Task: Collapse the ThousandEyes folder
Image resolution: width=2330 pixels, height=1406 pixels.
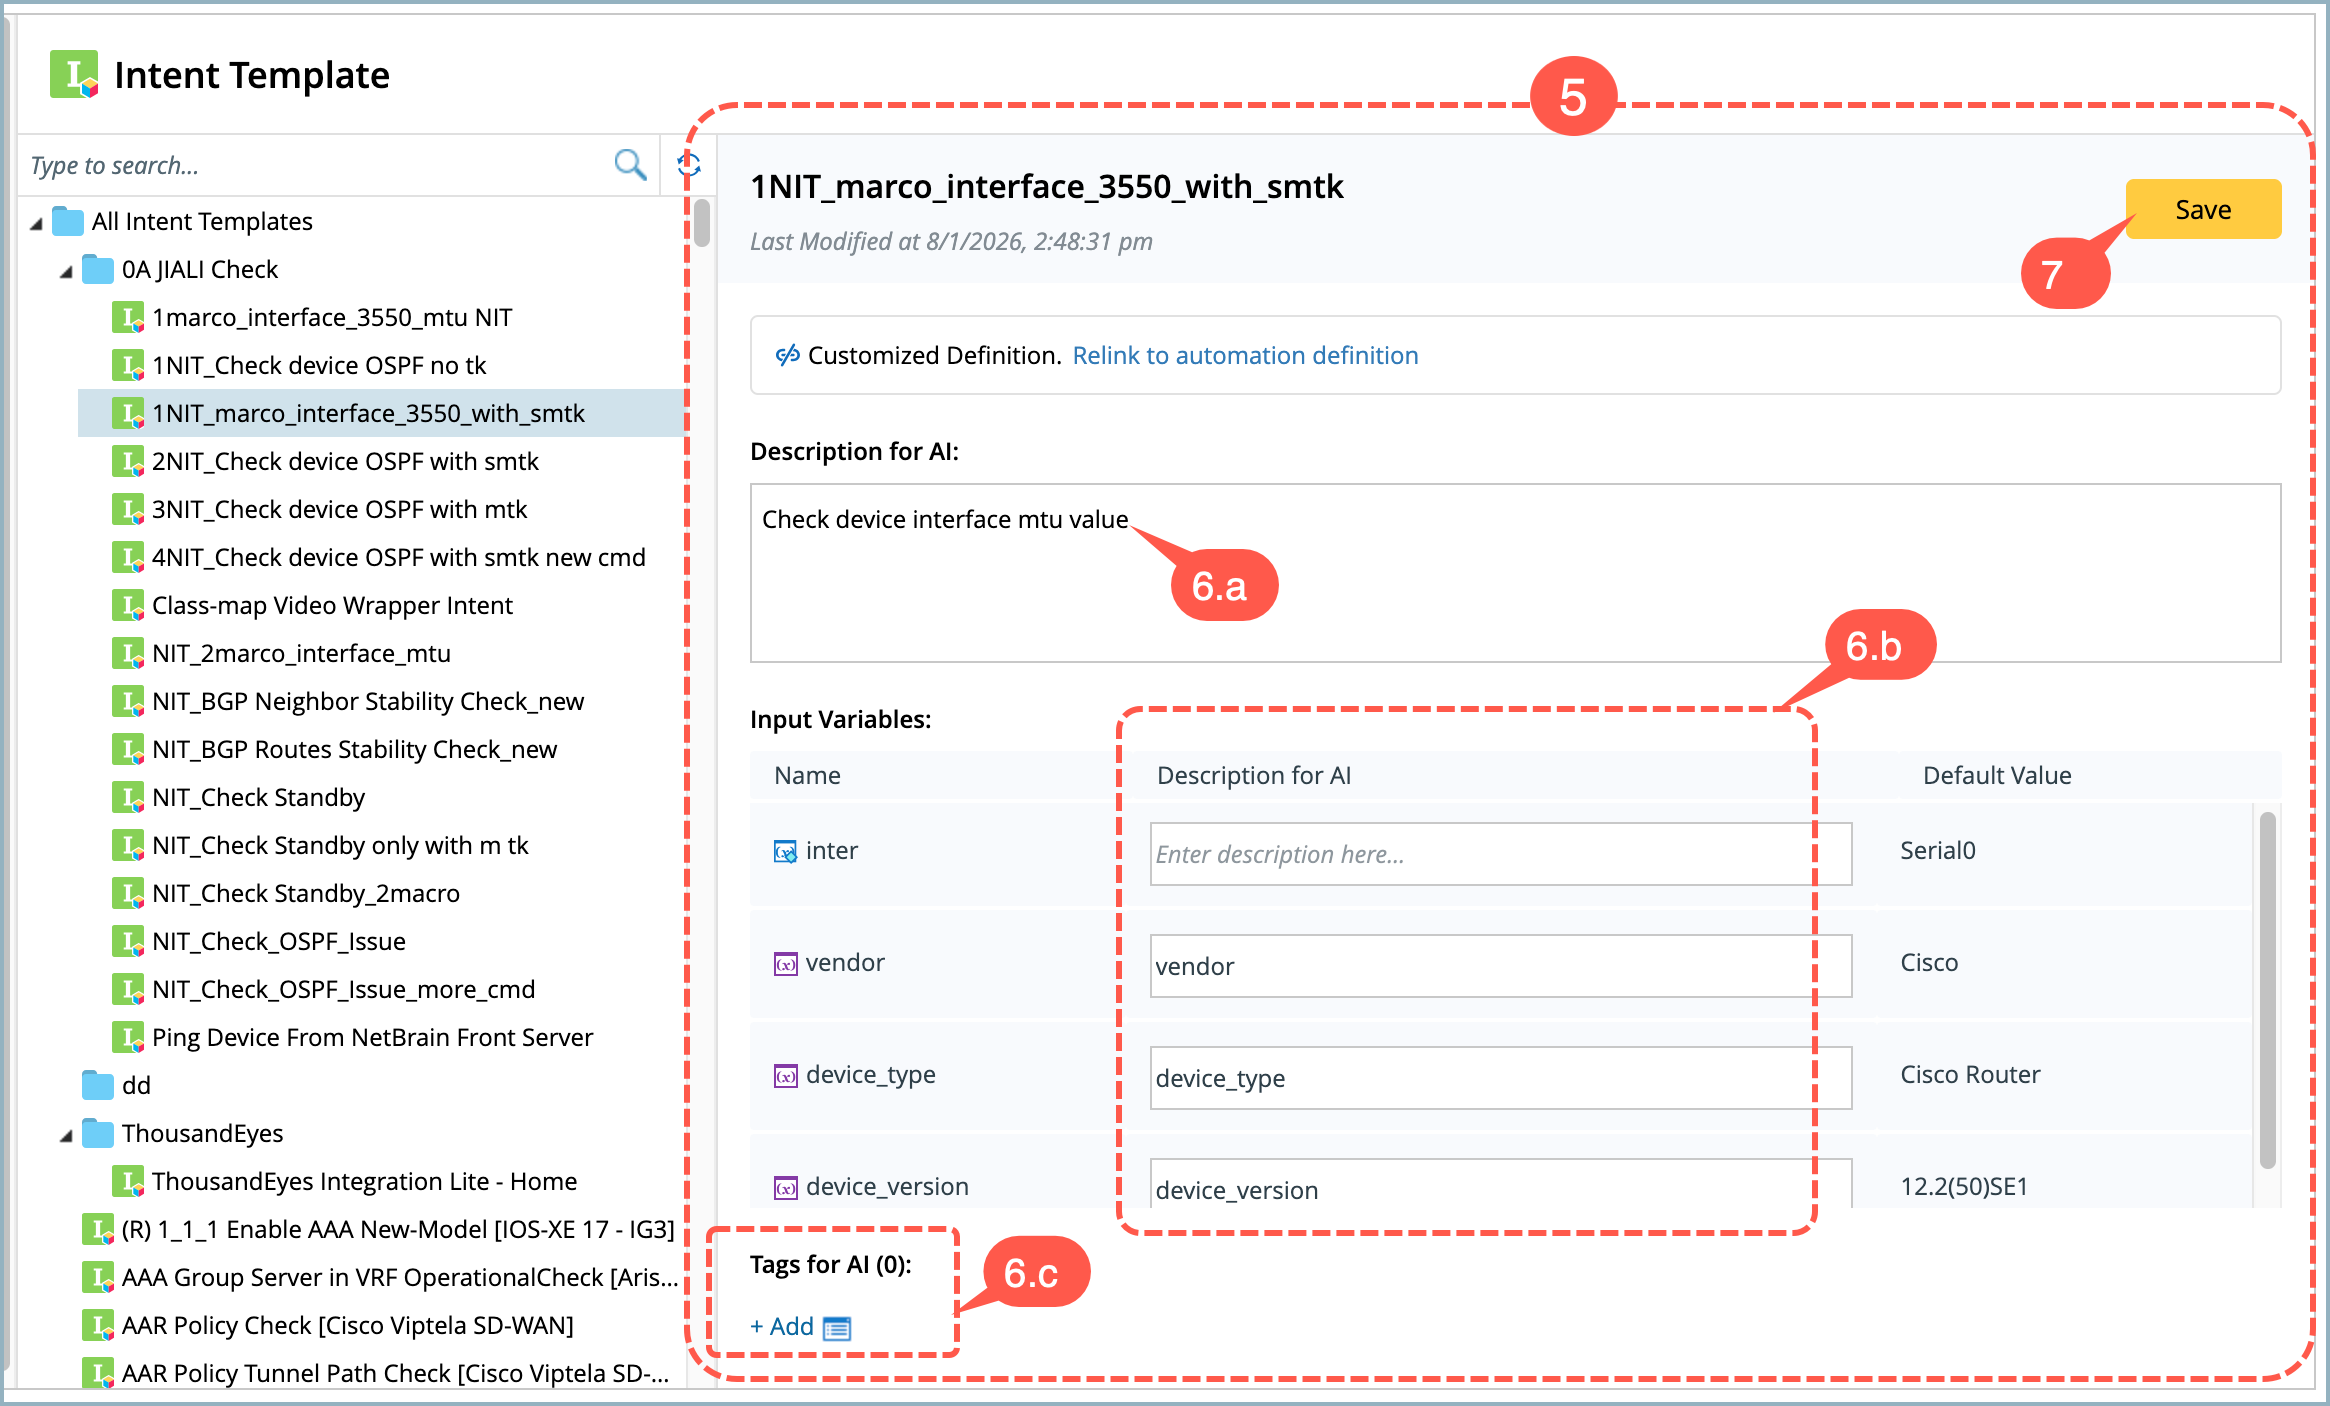Action: tap(66, 1134)
